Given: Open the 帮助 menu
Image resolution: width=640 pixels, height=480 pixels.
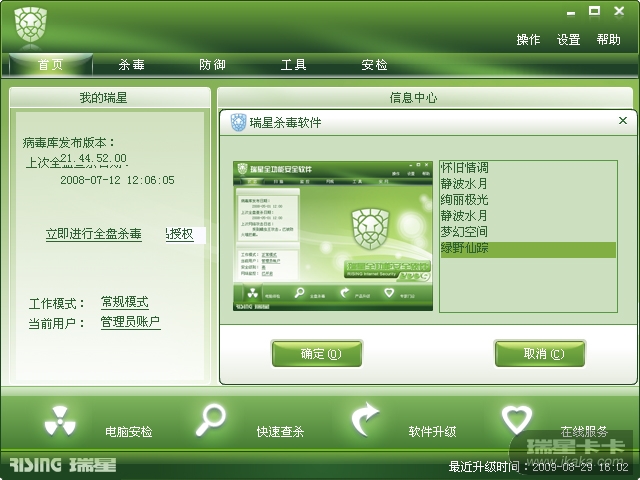Looking at the screenshot, I should click(608, 40).
